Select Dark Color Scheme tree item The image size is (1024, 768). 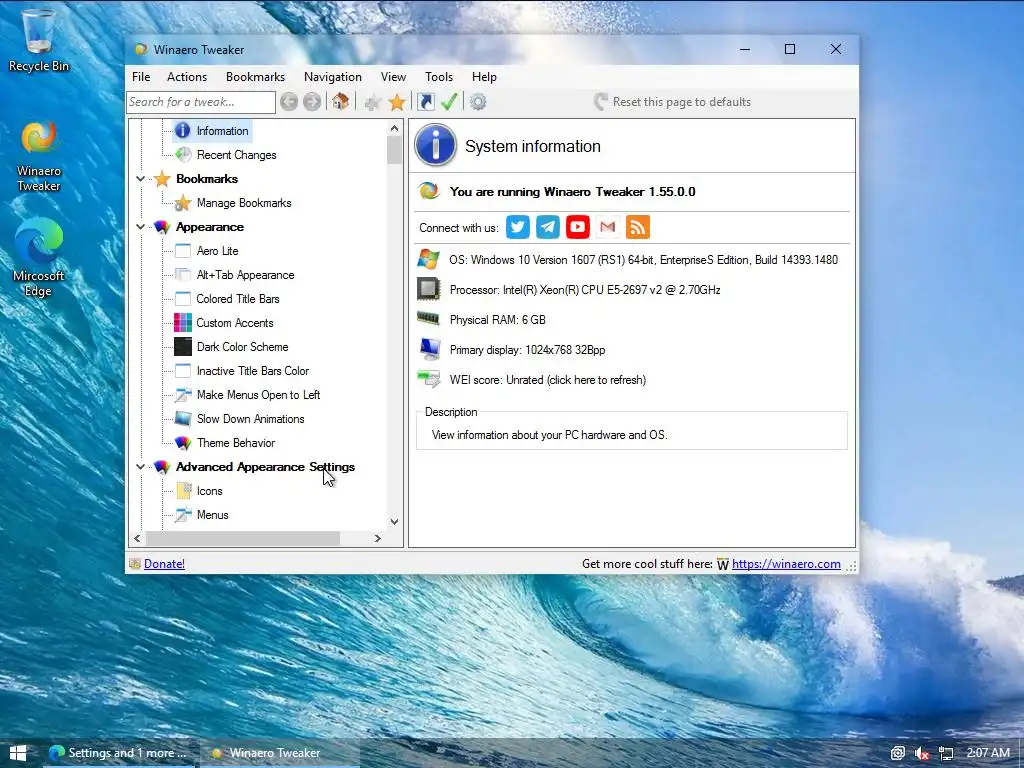tap(242, 347)
